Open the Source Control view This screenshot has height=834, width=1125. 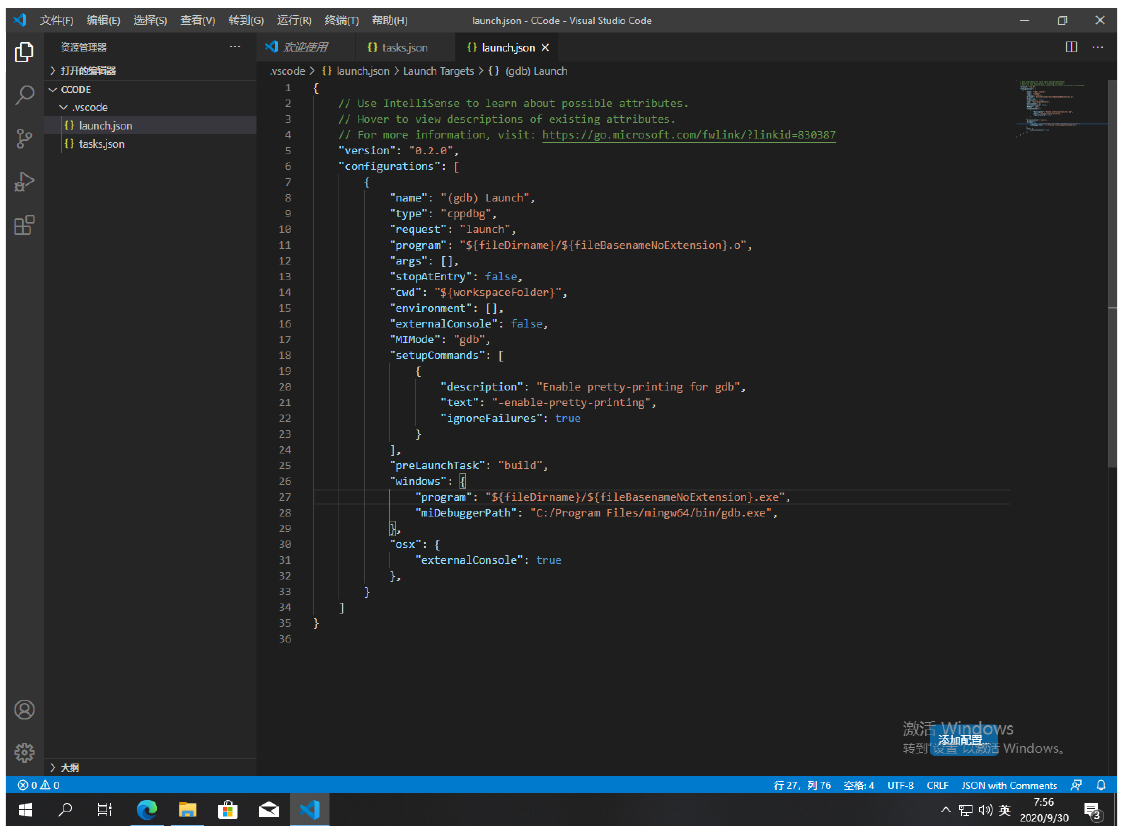coord(24,139)
